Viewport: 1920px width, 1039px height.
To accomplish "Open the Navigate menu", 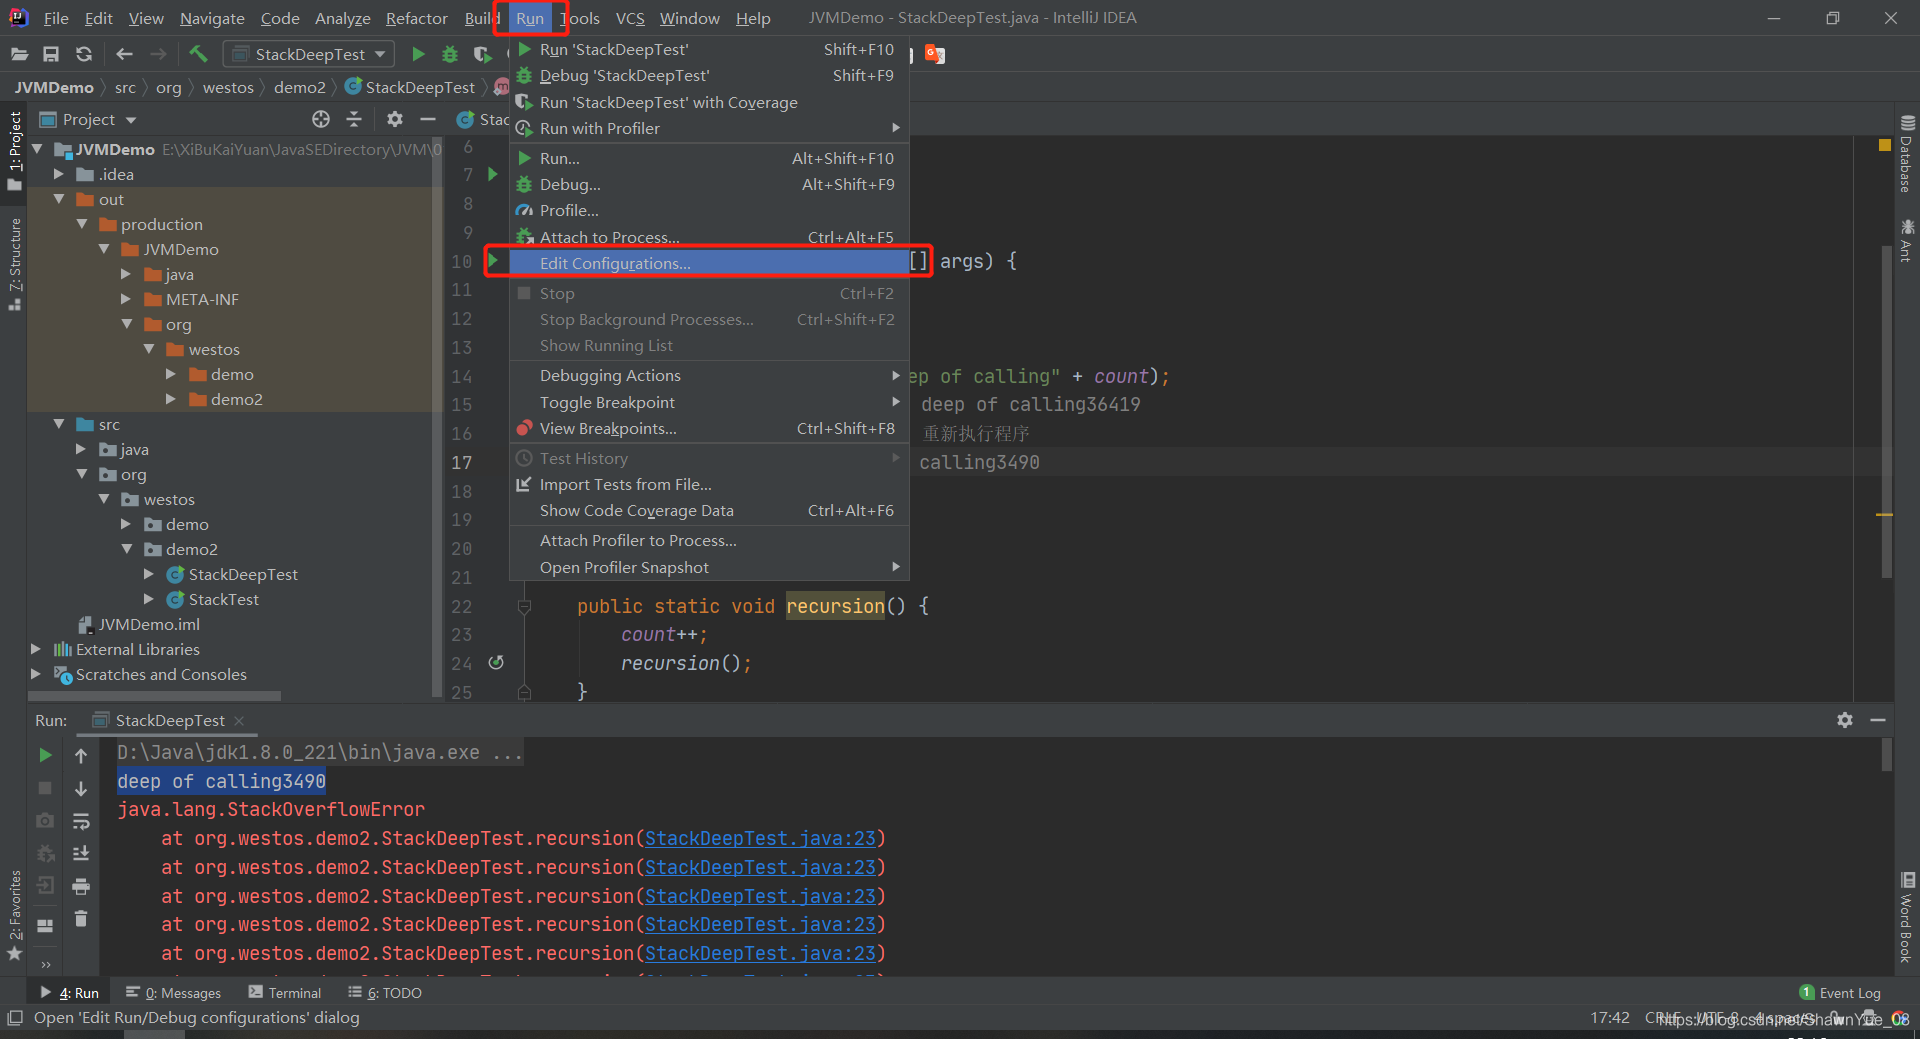I will [212, 18].
